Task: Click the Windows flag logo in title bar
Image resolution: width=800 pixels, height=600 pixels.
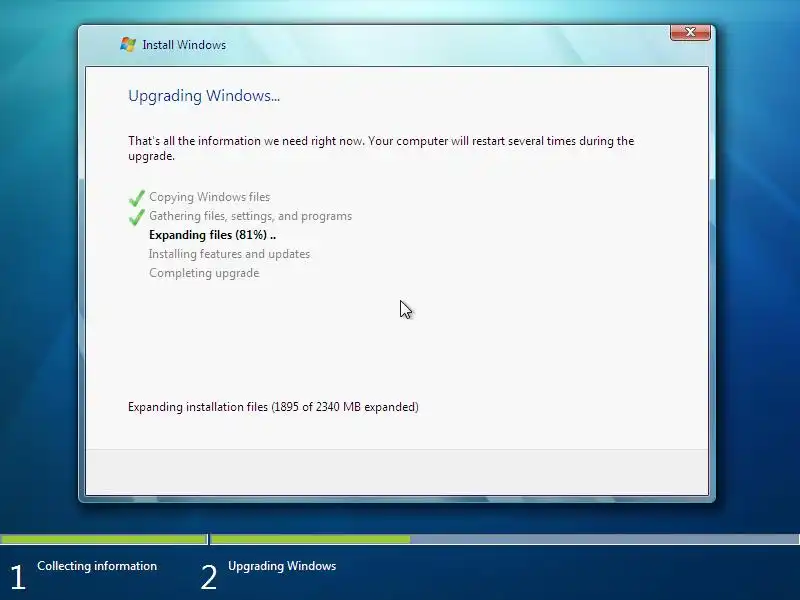Action: pyautogui.click(x=128, y=44)
